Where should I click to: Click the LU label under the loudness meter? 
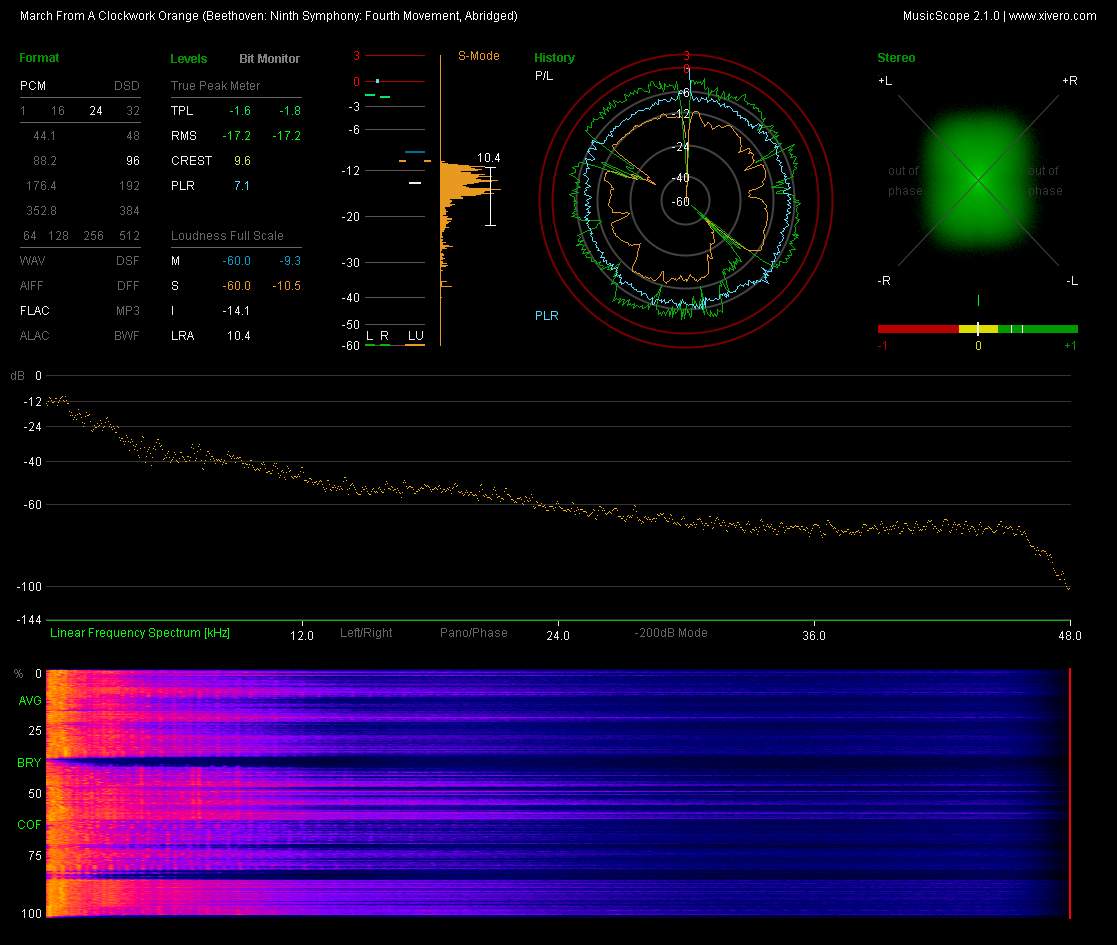tap(415, 336)
